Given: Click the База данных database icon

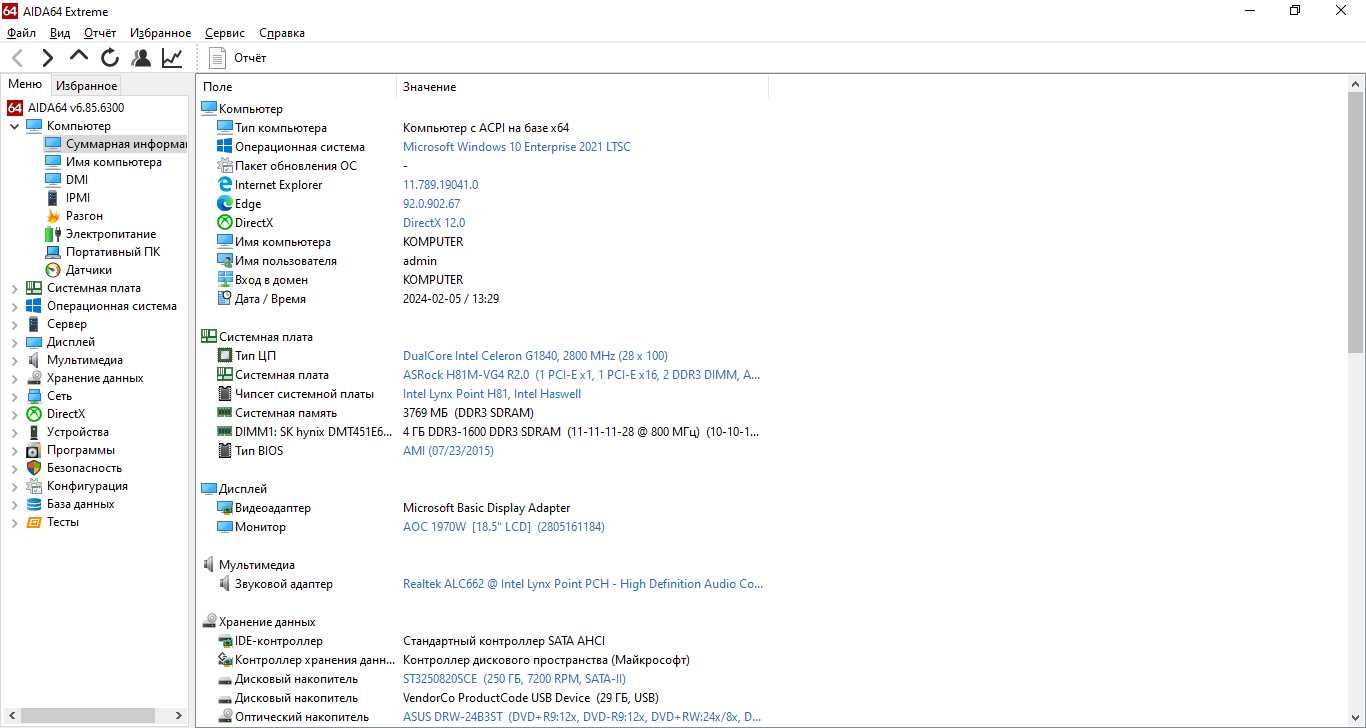Looking at the screenshot, I should pyautogui.click(x=34, y=504).
